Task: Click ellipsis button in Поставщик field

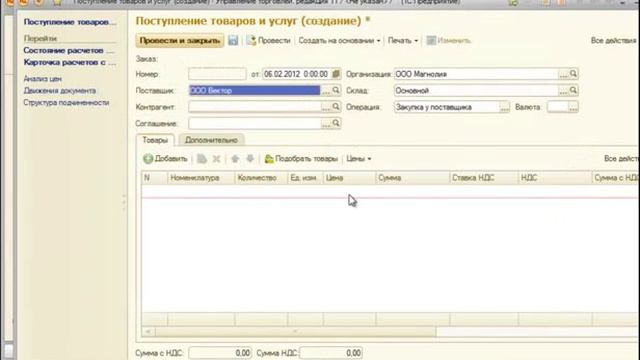Action: [326, 91]
